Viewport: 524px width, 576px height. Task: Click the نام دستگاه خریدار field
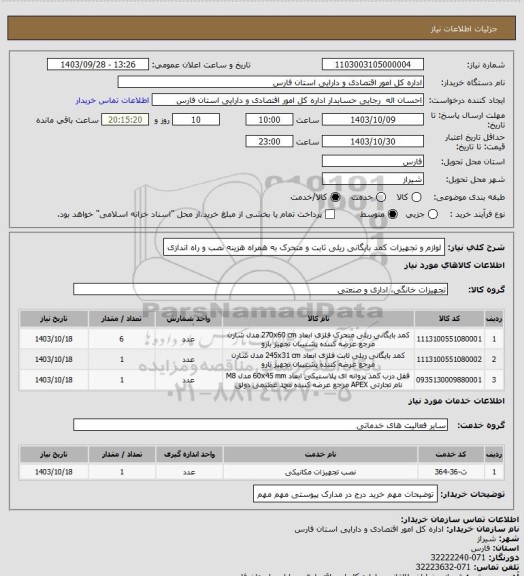(270, 82)
